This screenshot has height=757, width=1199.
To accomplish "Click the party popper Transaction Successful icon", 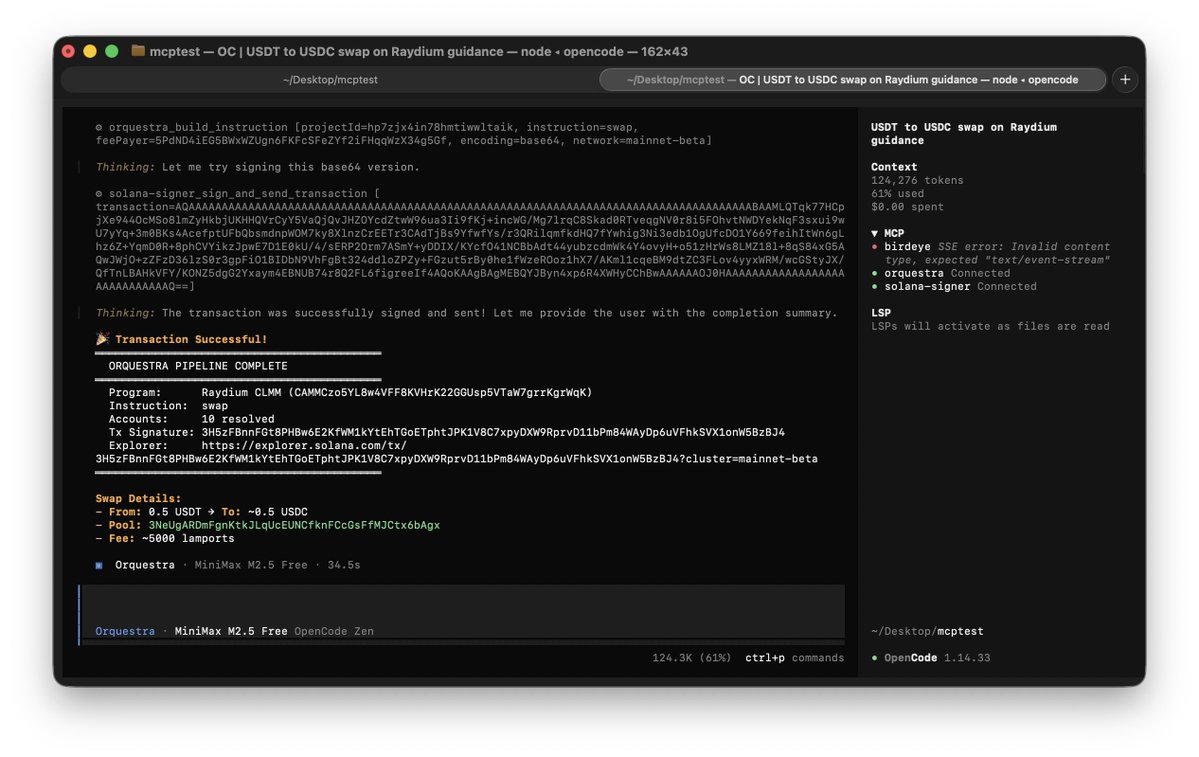I will point(102,339).
